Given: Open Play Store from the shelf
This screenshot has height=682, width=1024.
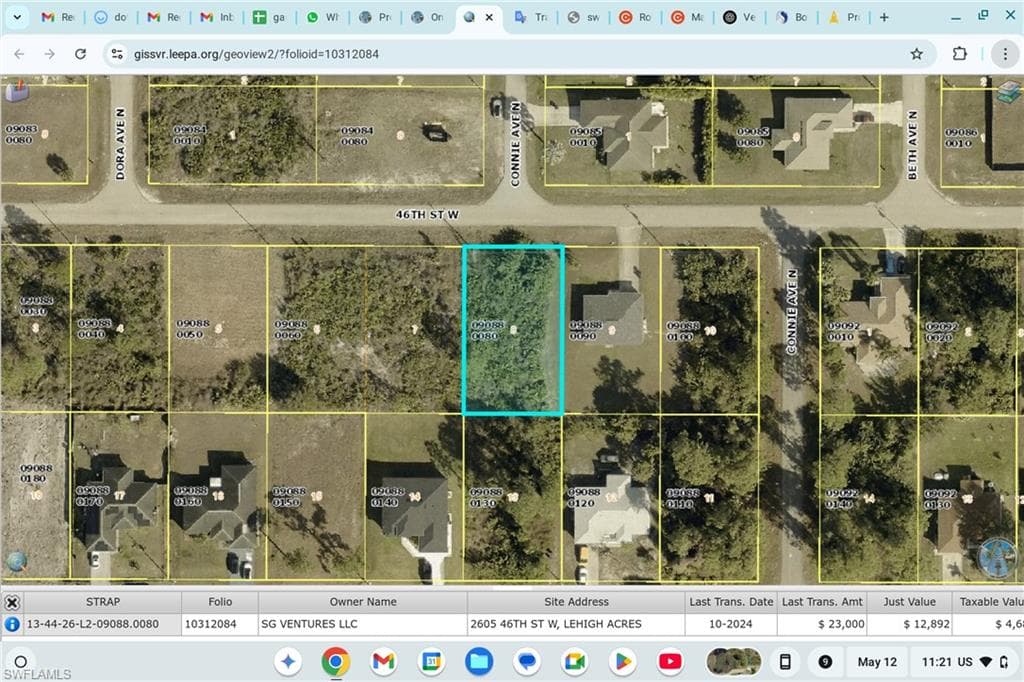Looking at the screenshot, I should (622, 662).
